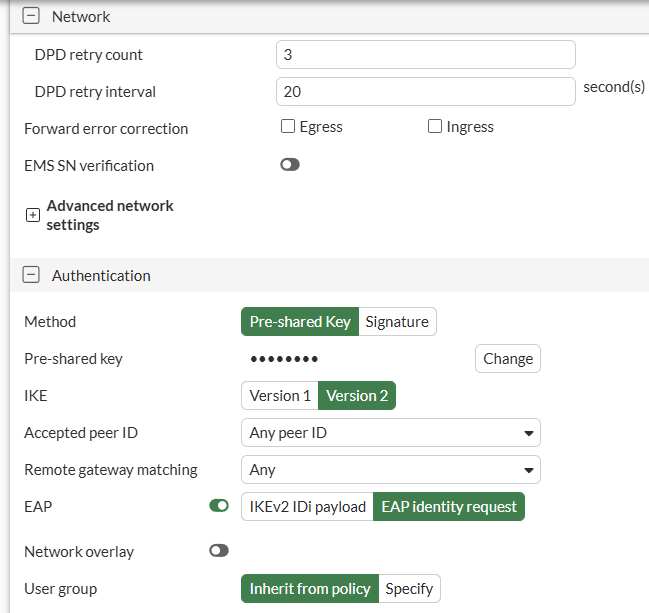Open Accepted peer ID dropdown

click(x=391, y=433)
